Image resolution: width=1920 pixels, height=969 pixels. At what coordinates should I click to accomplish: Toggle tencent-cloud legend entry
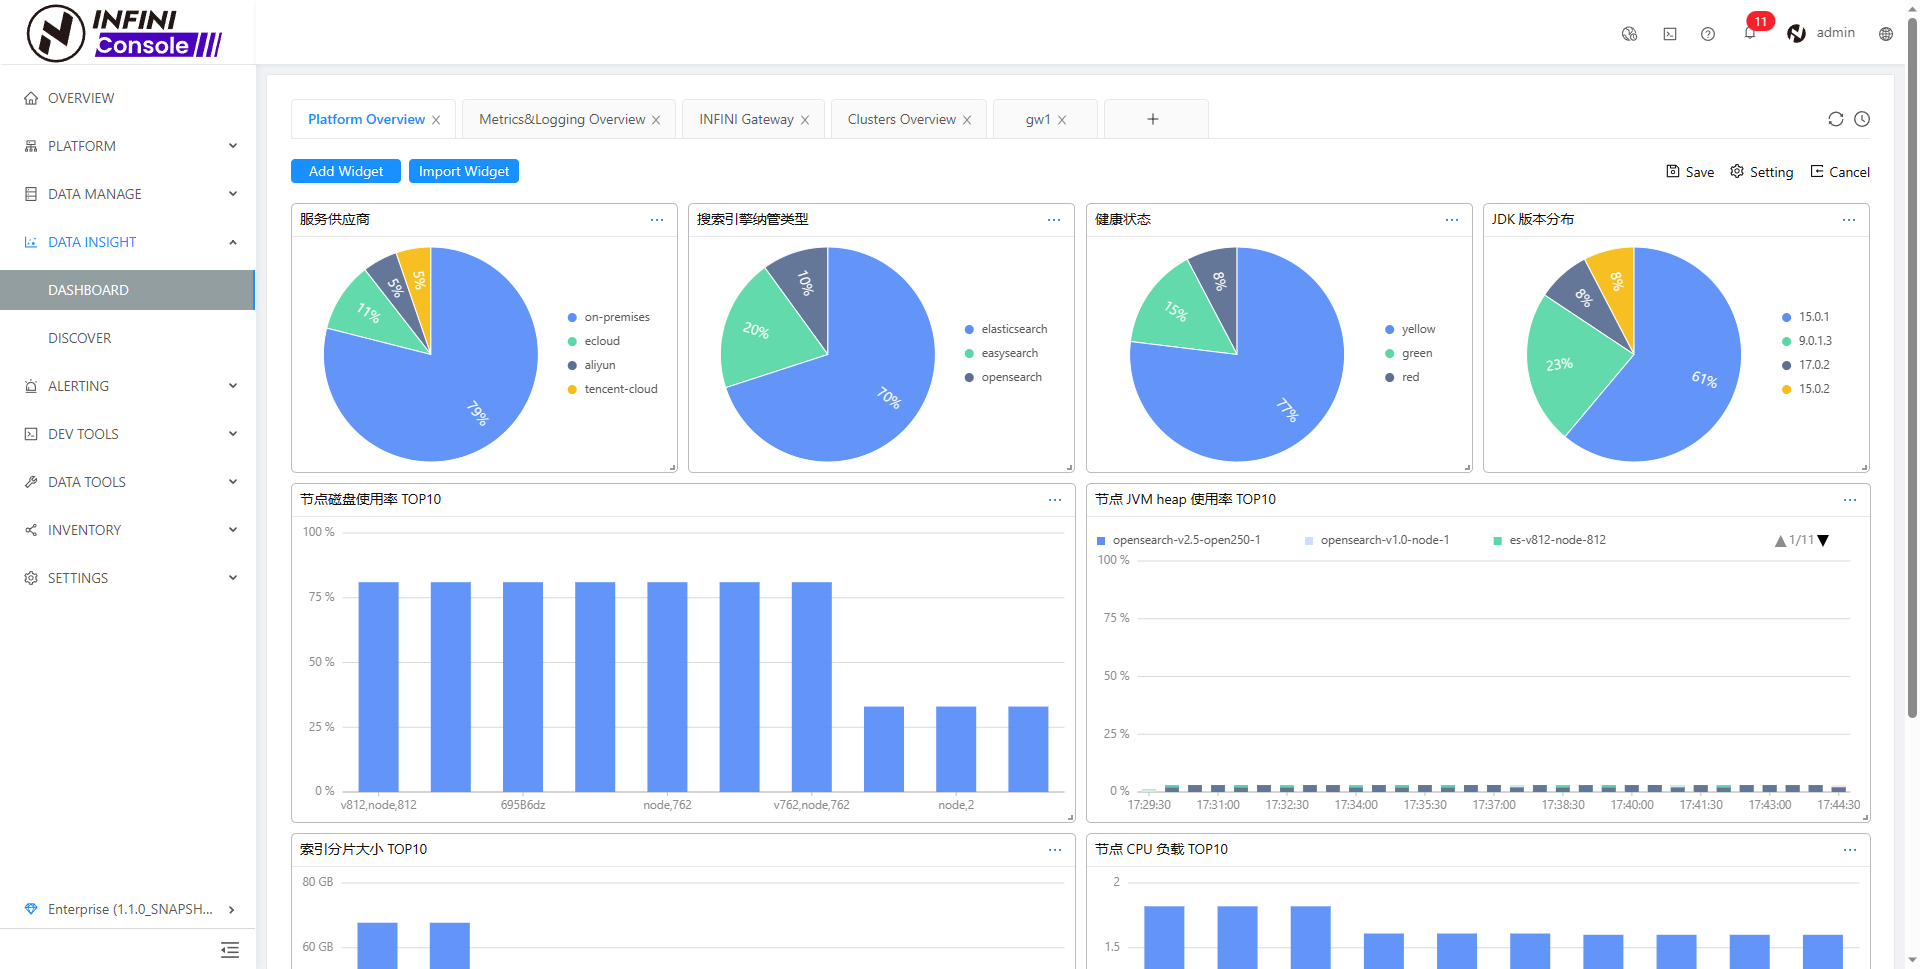pyautogui.click(x=613, y=389)
